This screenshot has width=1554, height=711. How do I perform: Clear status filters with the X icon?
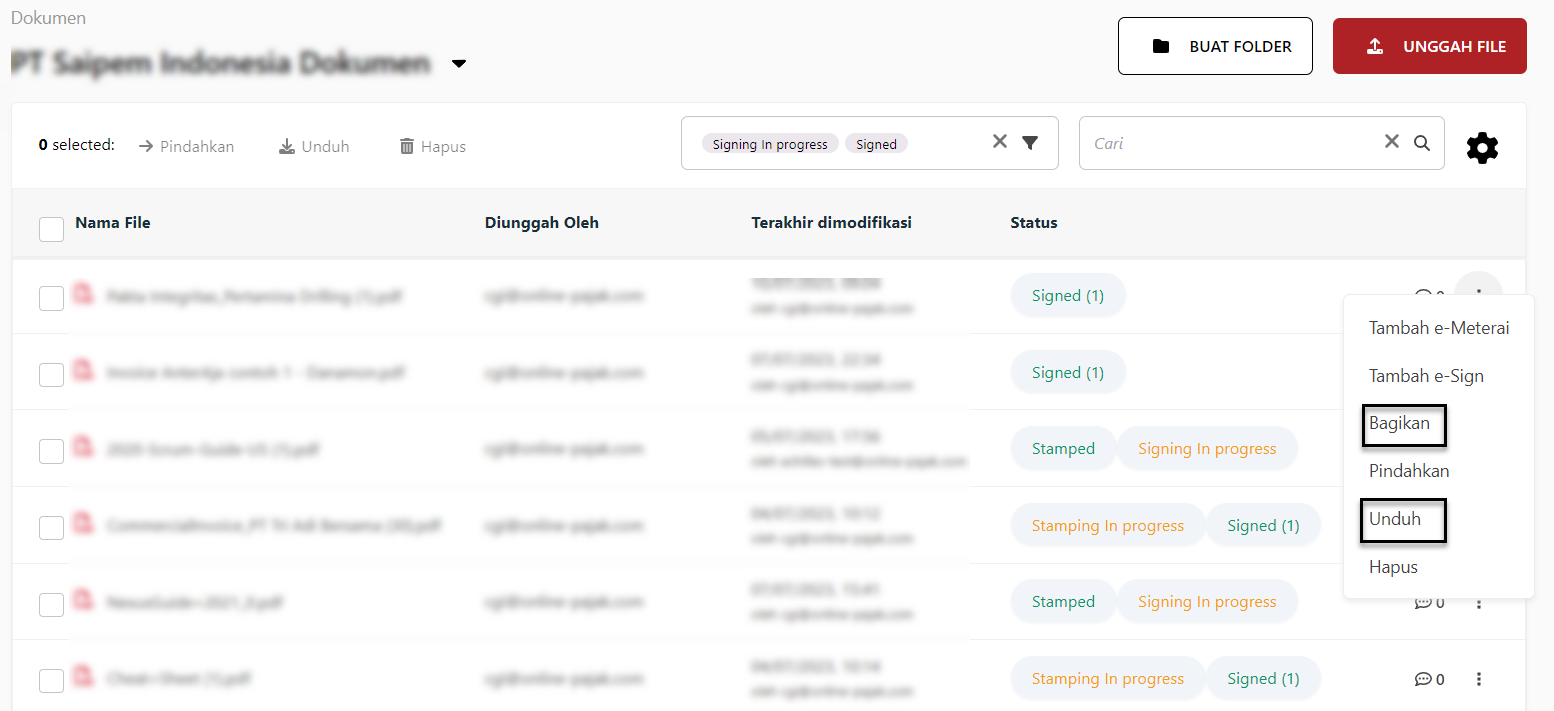[x=999, y=142]
